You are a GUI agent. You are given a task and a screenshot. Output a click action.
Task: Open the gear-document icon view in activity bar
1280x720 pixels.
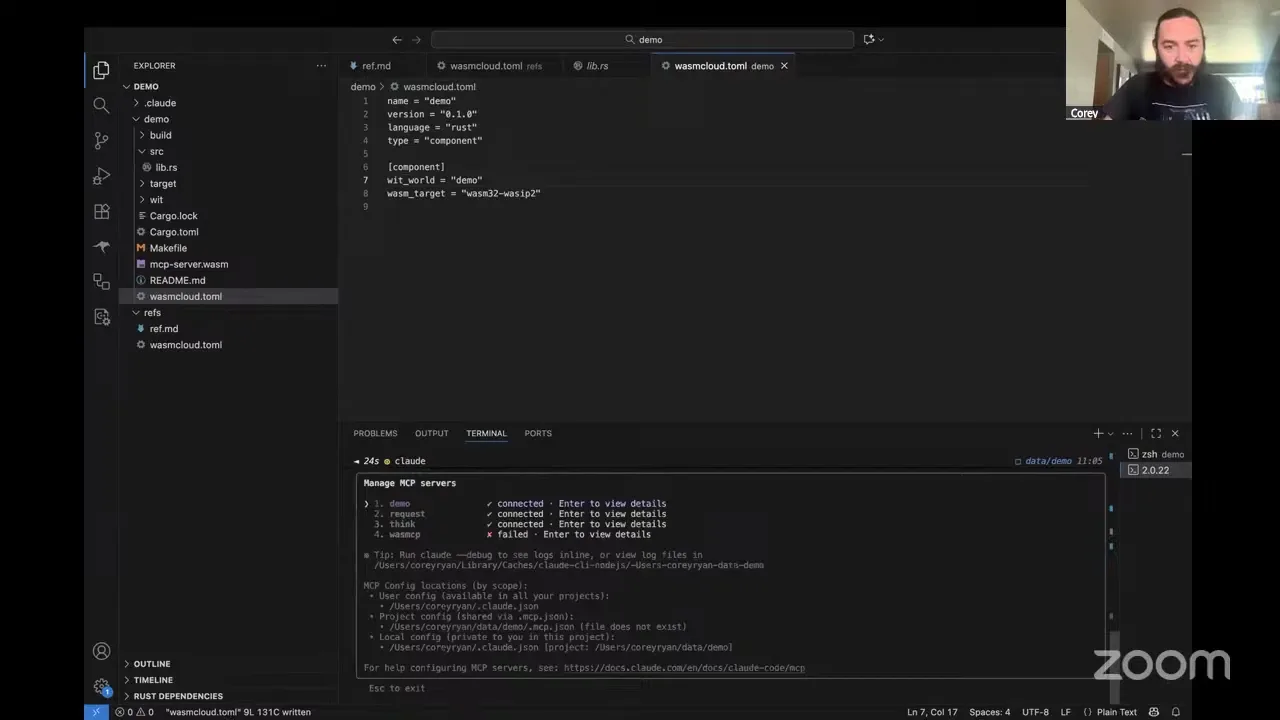click(101, 316)
